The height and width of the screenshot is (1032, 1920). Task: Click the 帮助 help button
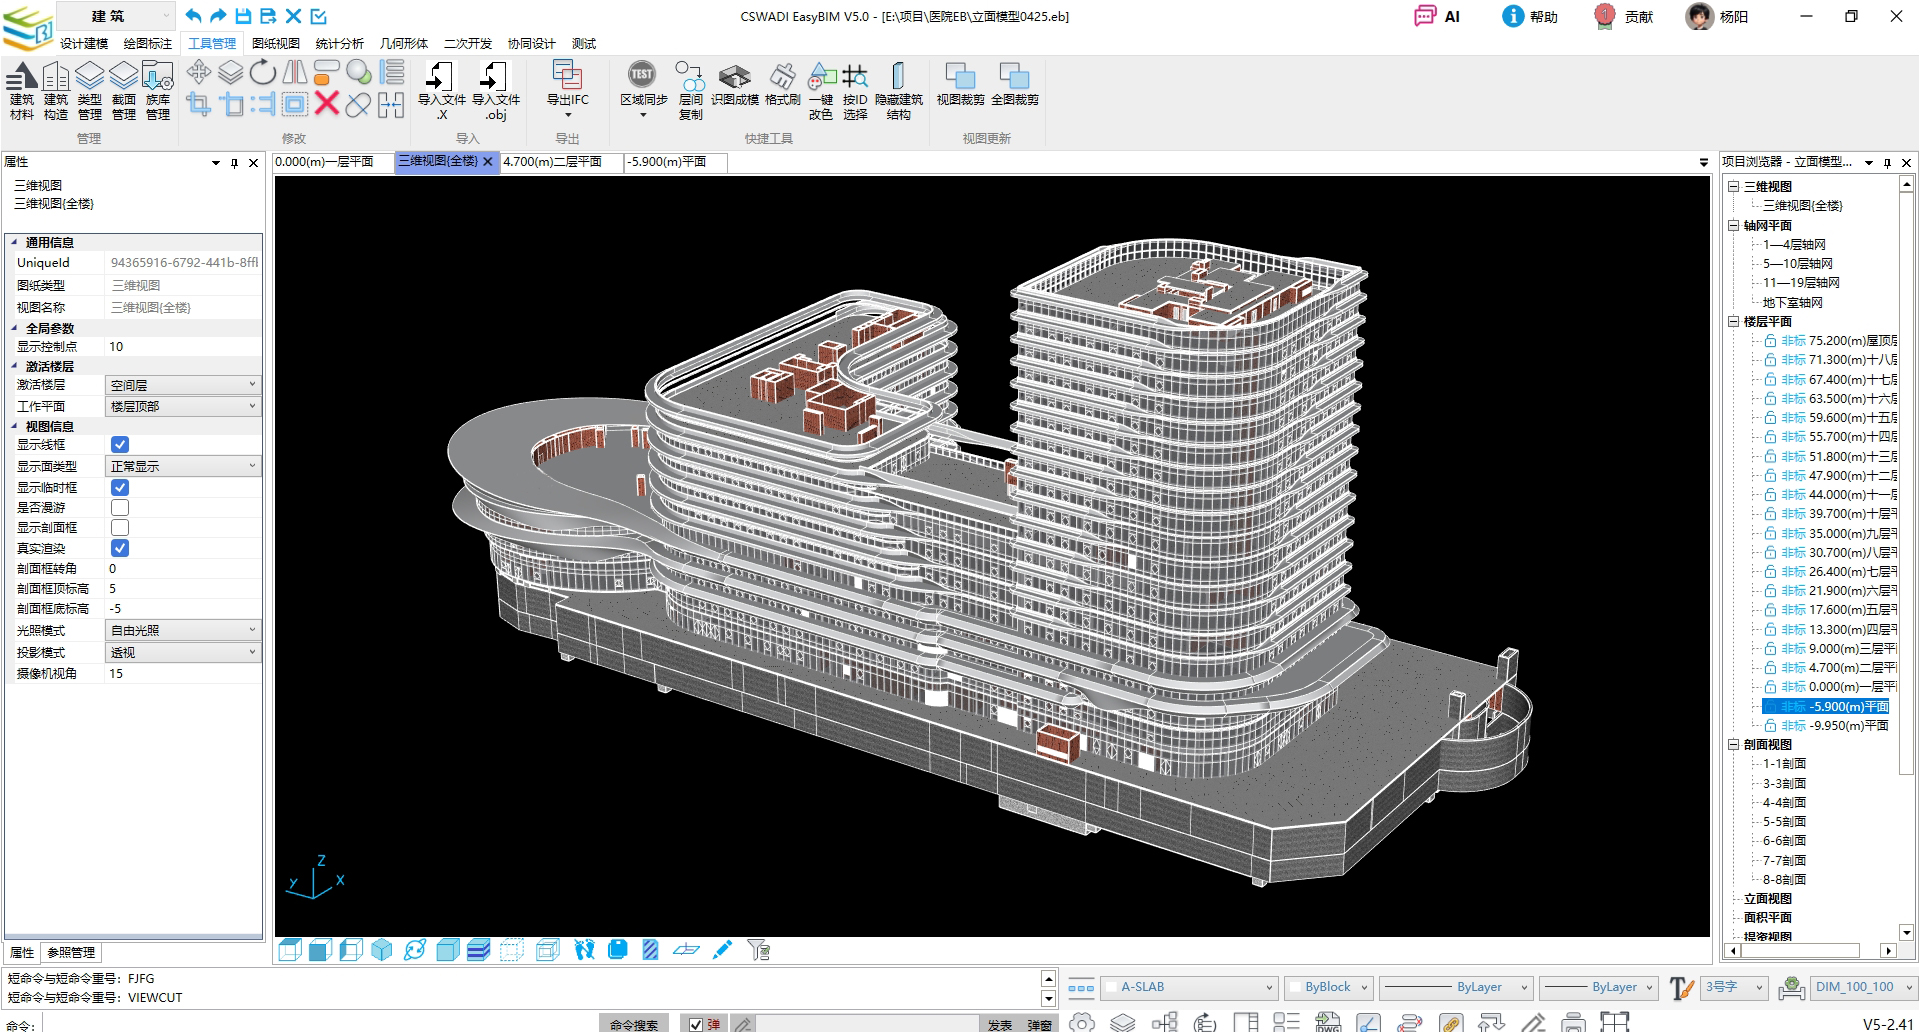(x=1530, y=17)
